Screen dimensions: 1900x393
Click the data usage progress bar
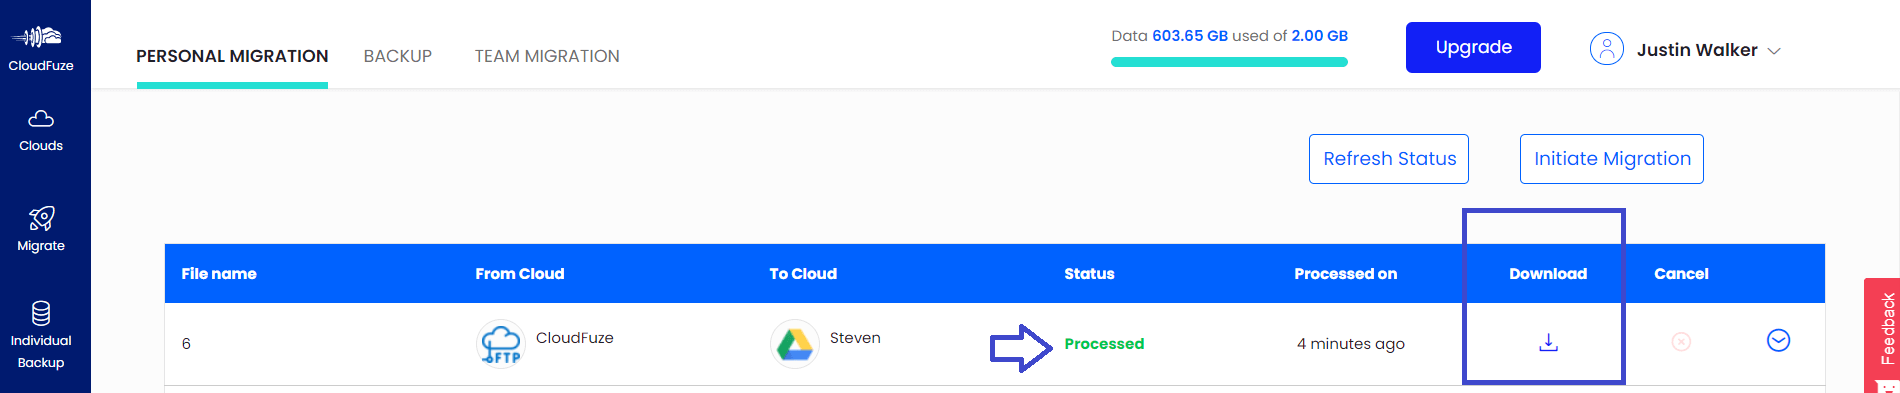(1229, 62)
